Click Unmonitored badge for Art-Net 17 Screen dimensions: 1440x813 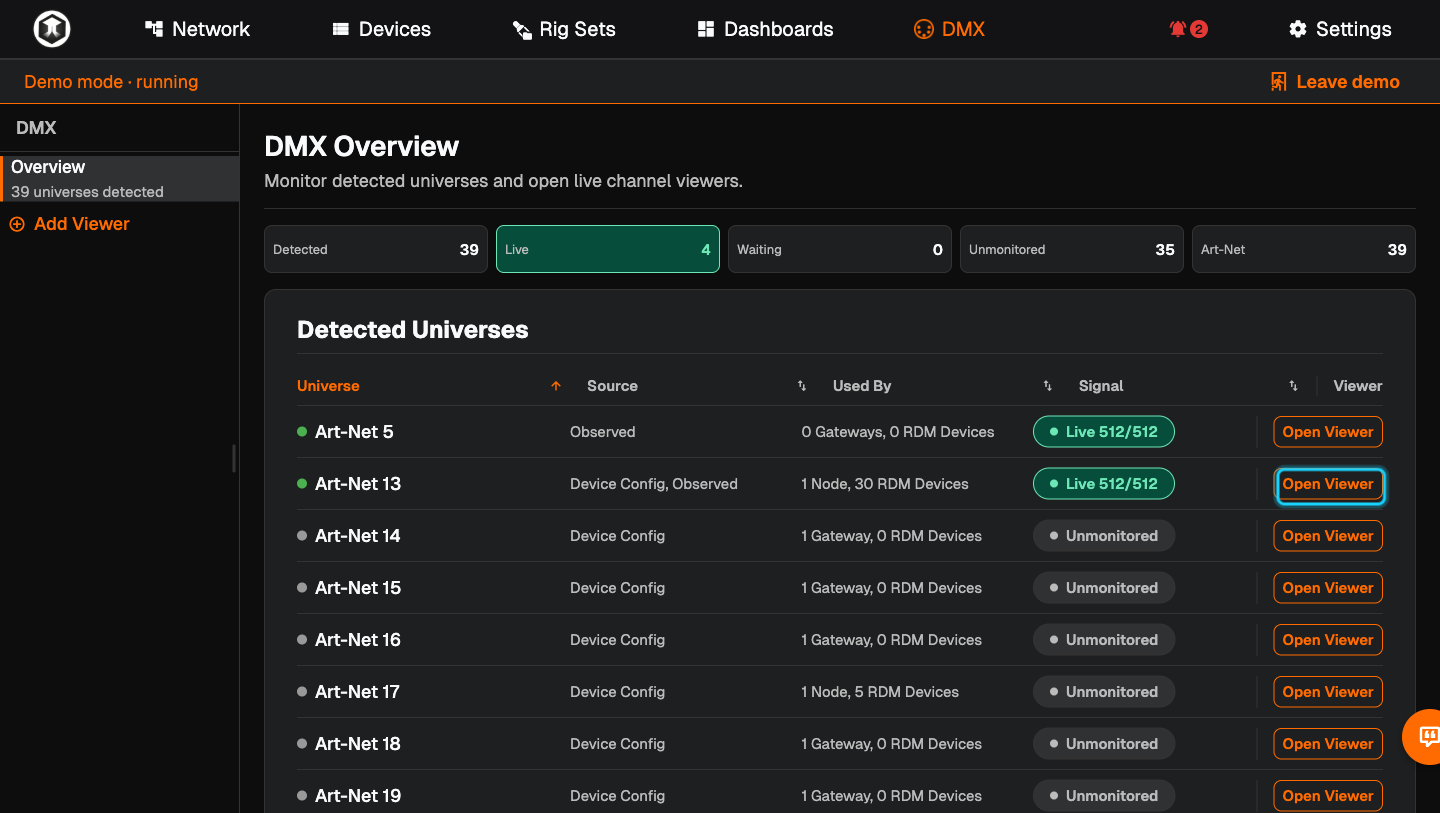click(1103, 692)
